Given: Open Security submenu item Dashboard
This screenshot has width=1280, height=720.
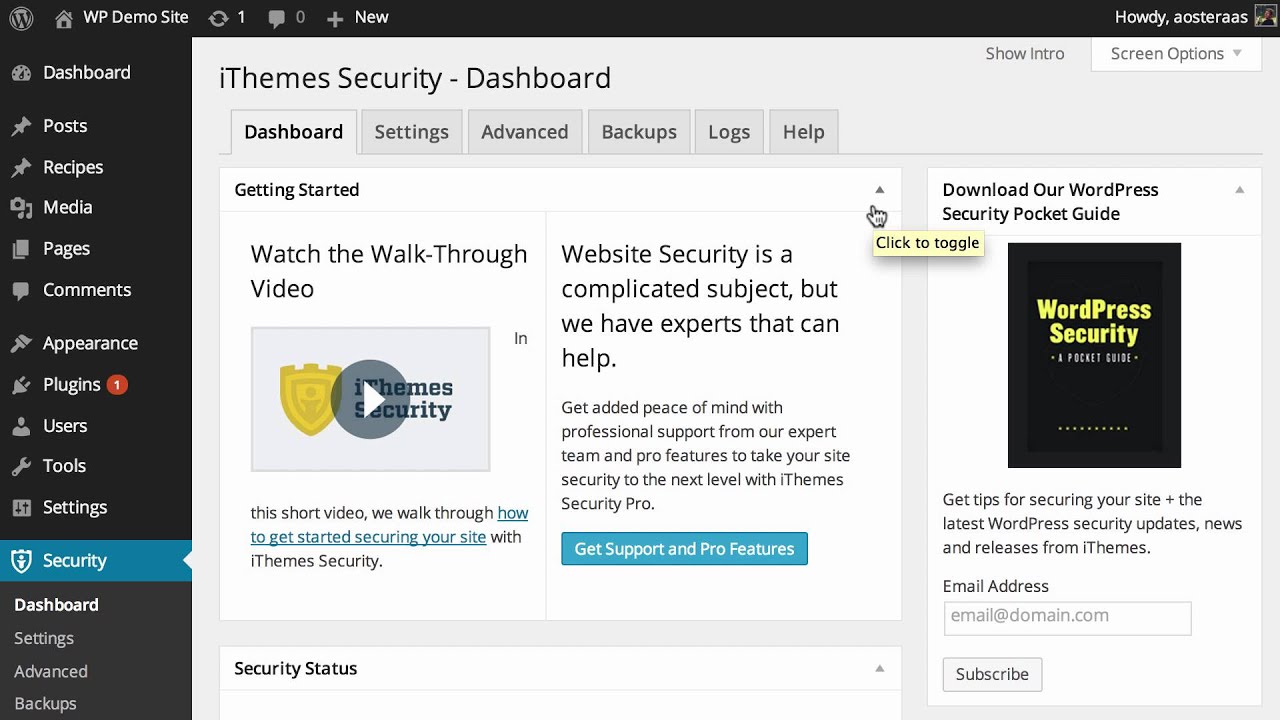Looking at the screenshot, I should click(x=56, y=605).
